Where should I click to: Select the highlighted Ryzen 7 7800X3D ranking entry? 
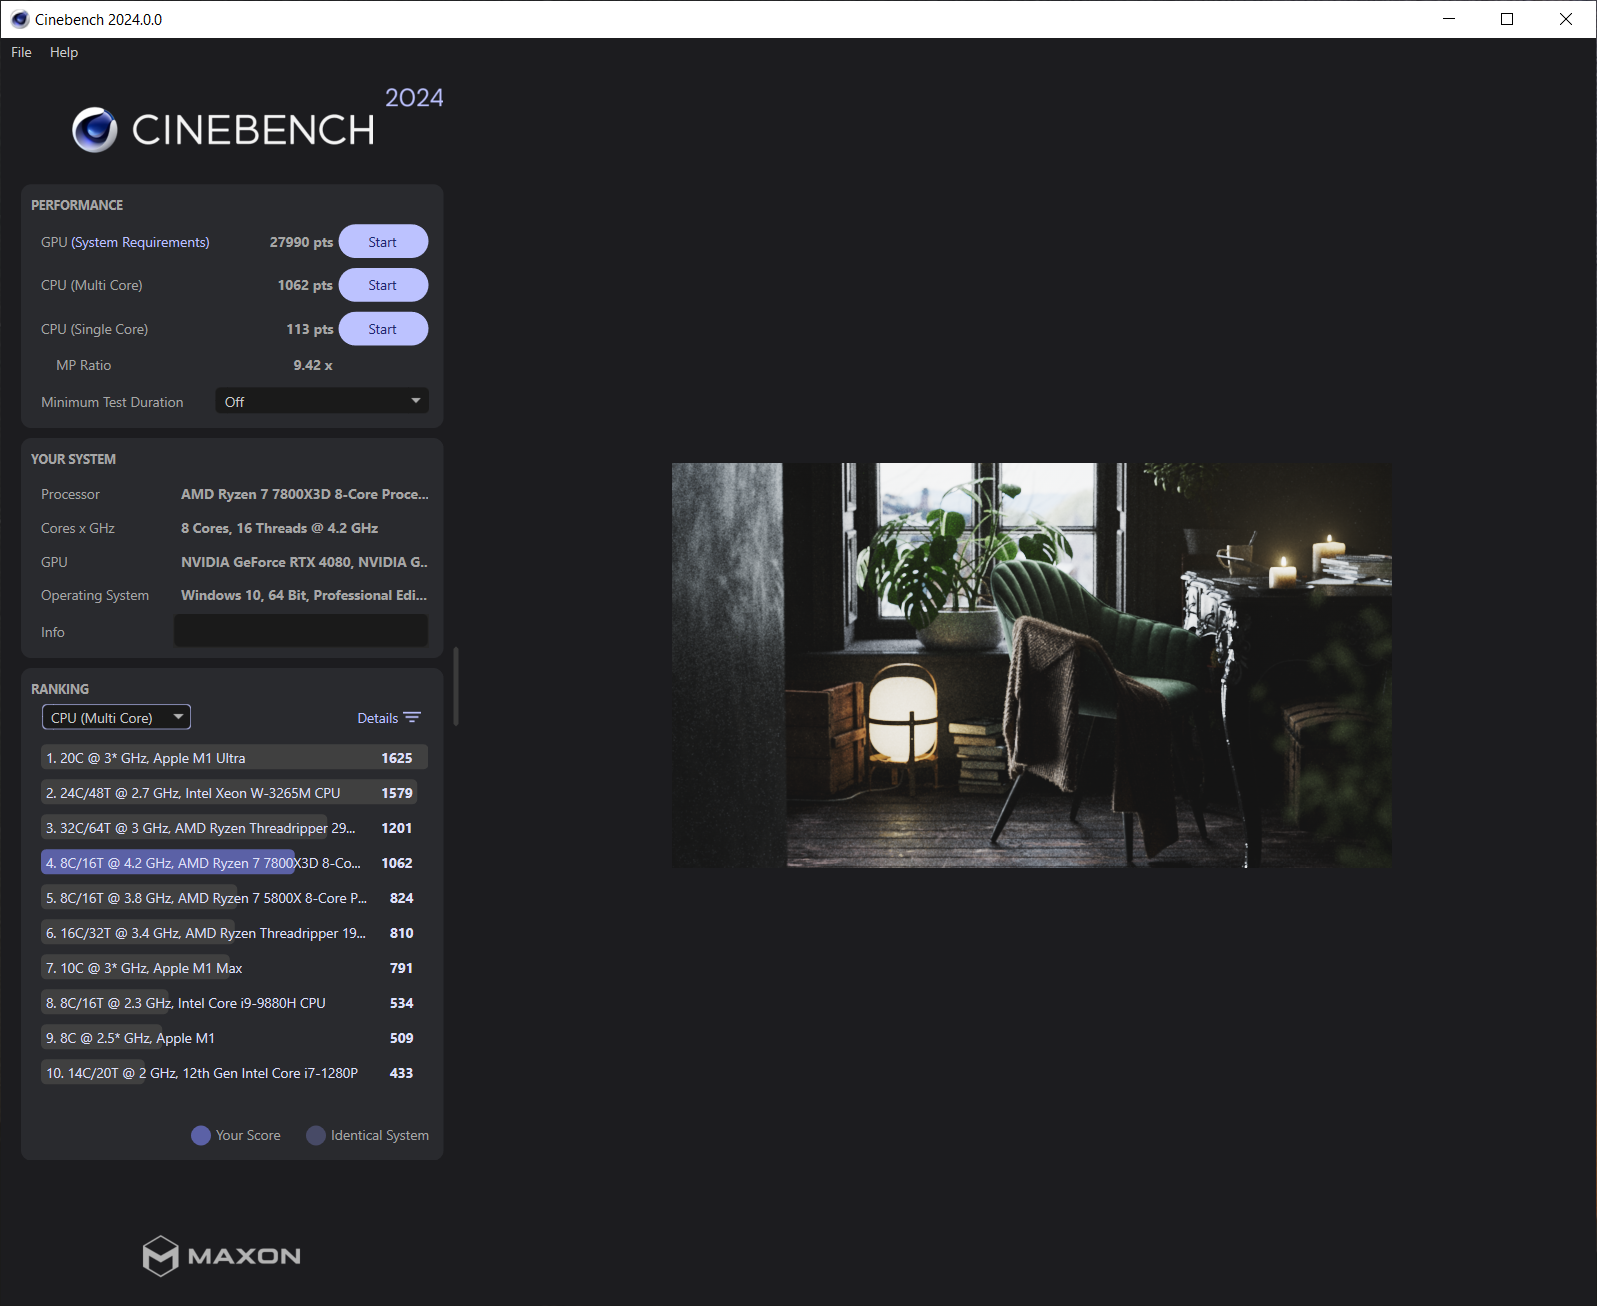click(234, 863)
